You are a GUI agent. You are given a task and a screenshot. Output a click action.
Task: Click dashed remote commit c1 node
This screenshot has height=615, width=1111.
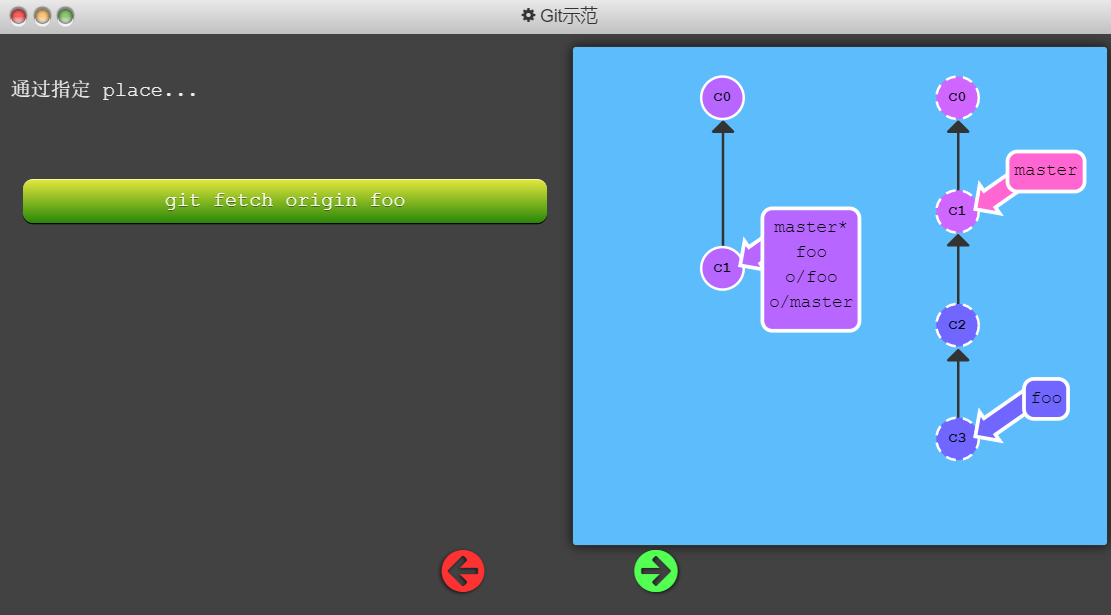(x=957, y=211)
